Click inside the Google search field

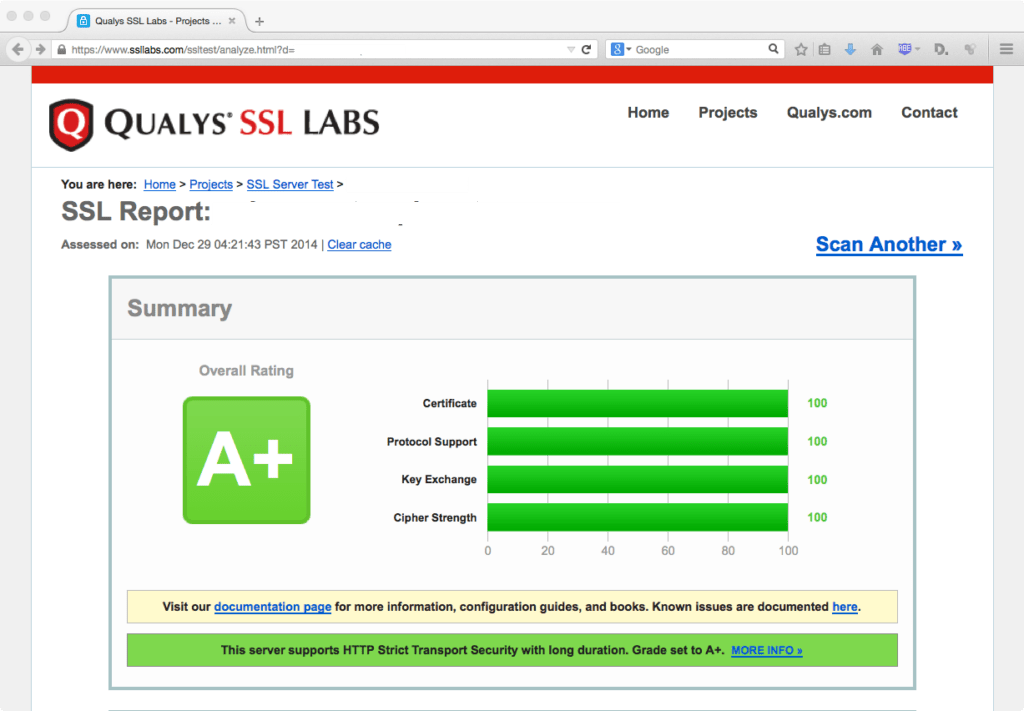(x=700, y=49)
